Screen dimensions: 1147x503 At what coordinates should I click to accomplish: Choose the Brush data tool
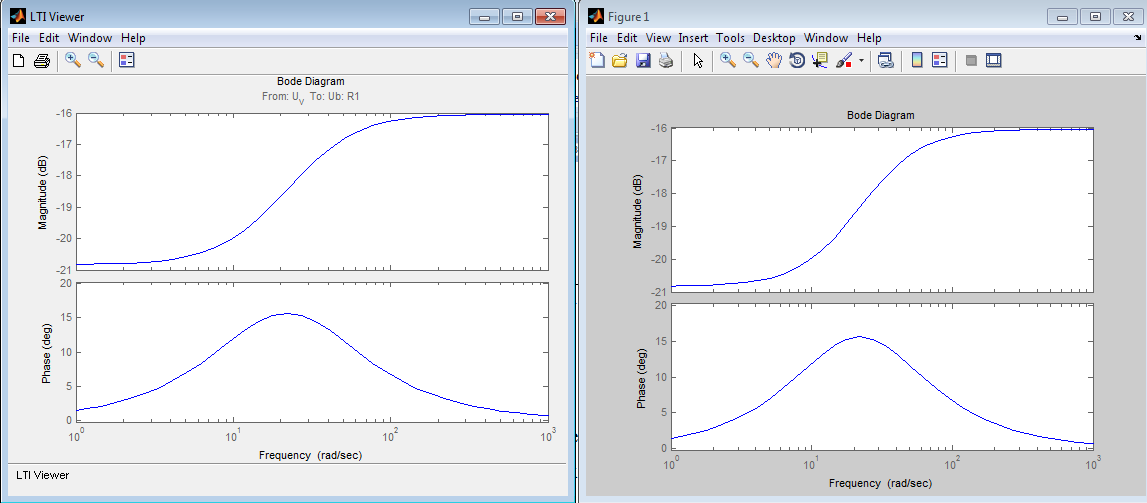click(843, 61)
